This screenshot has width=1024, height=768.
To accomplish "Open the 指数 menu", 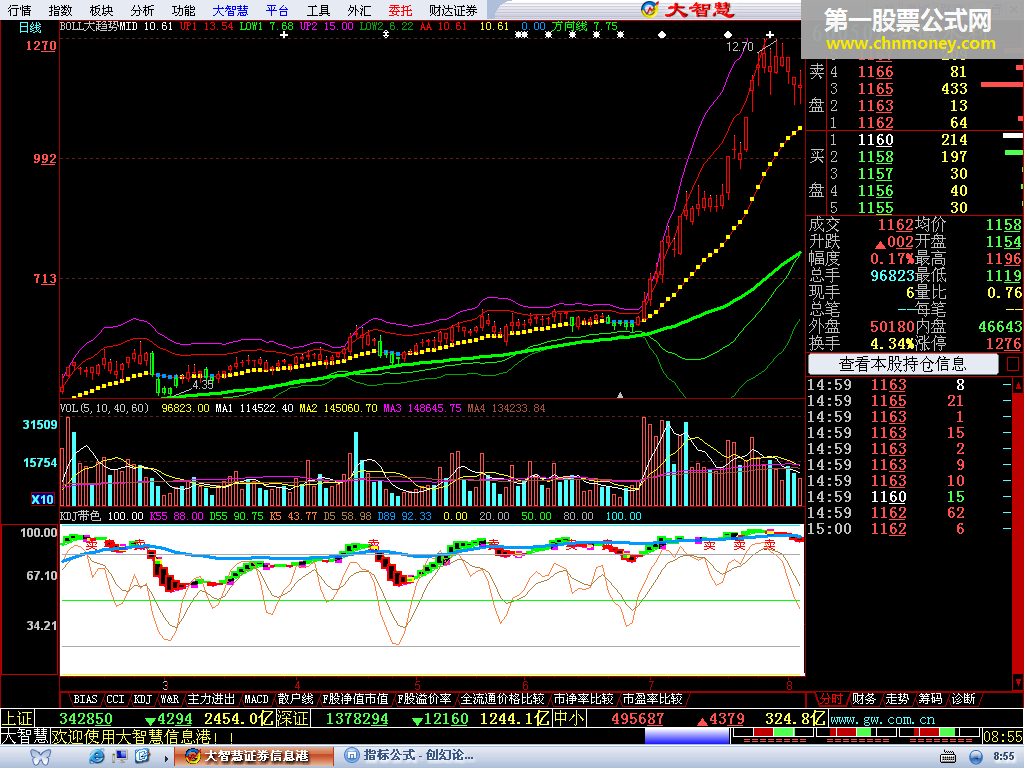I will (60, 10).
